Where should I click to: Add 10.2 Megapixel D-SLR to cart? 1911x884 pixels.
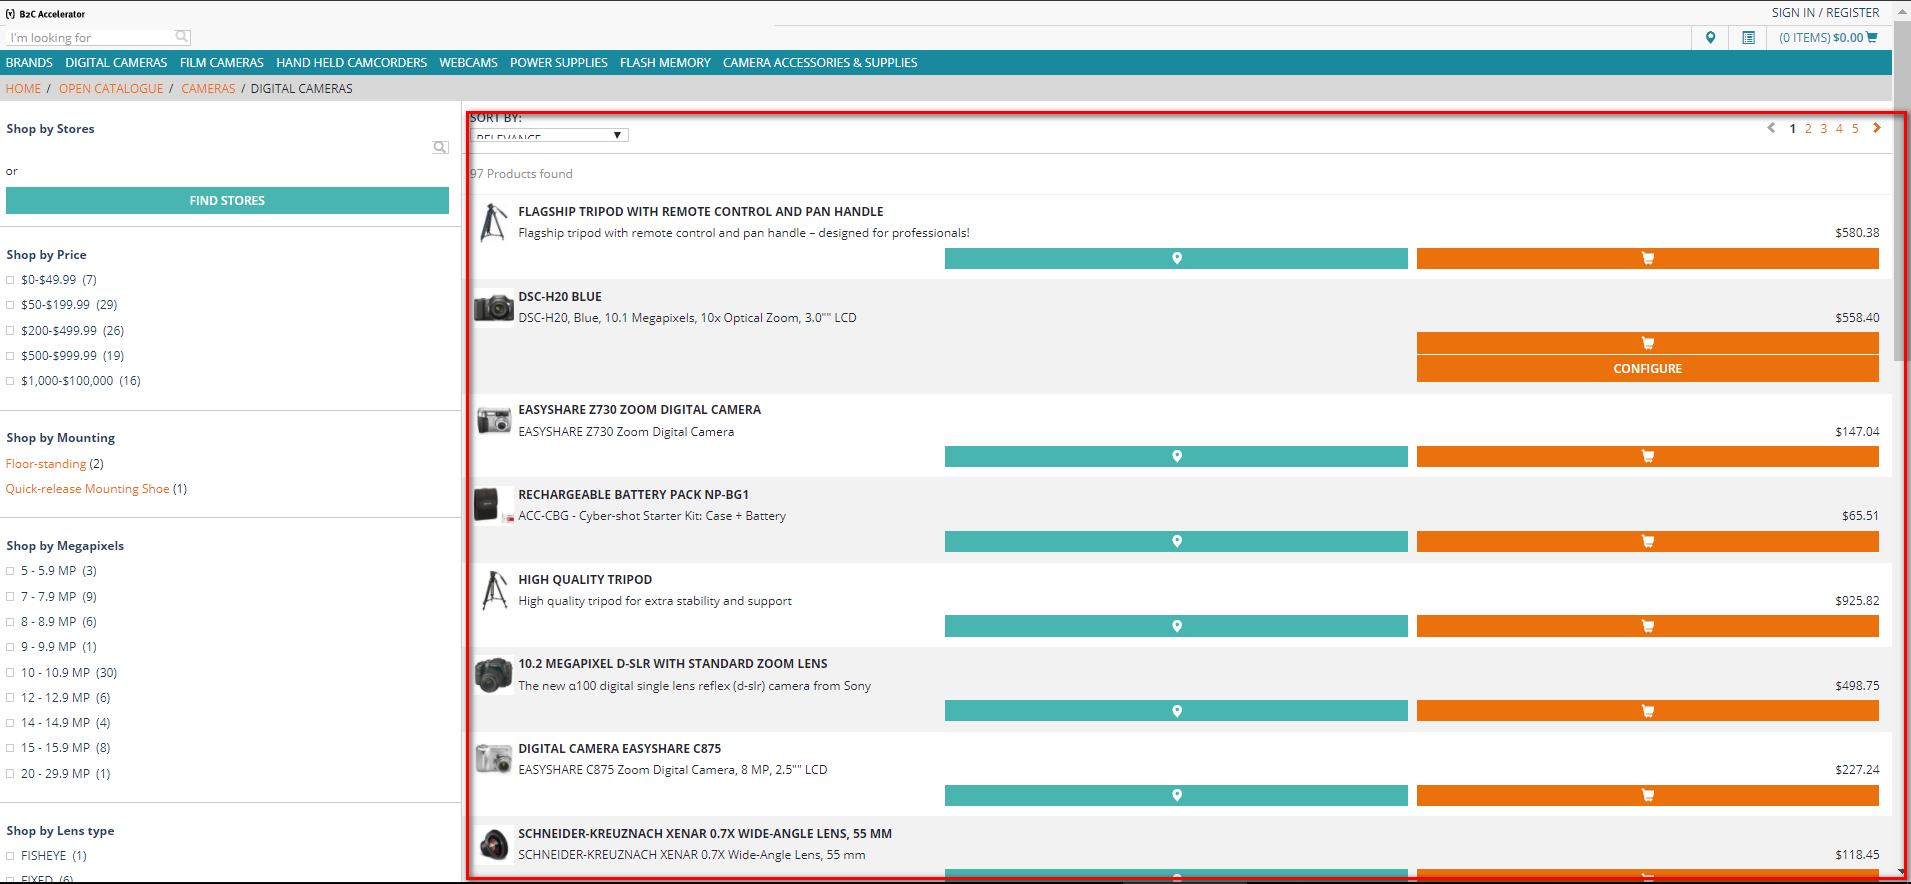1647,711
